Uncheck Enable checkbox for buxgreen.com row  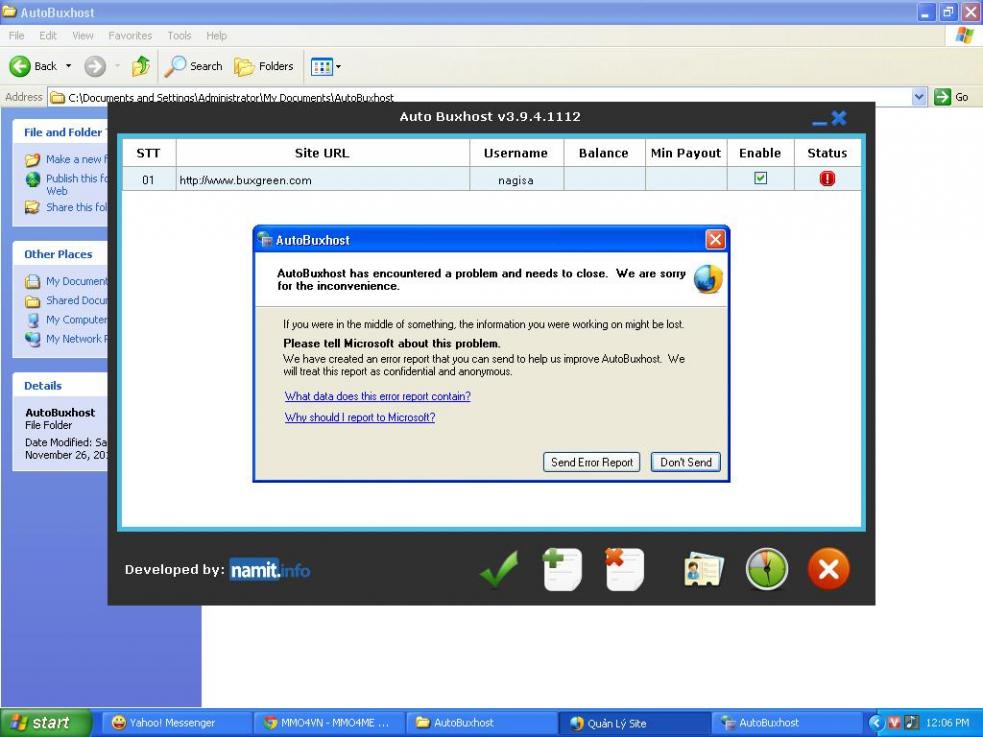coord(760,179)
